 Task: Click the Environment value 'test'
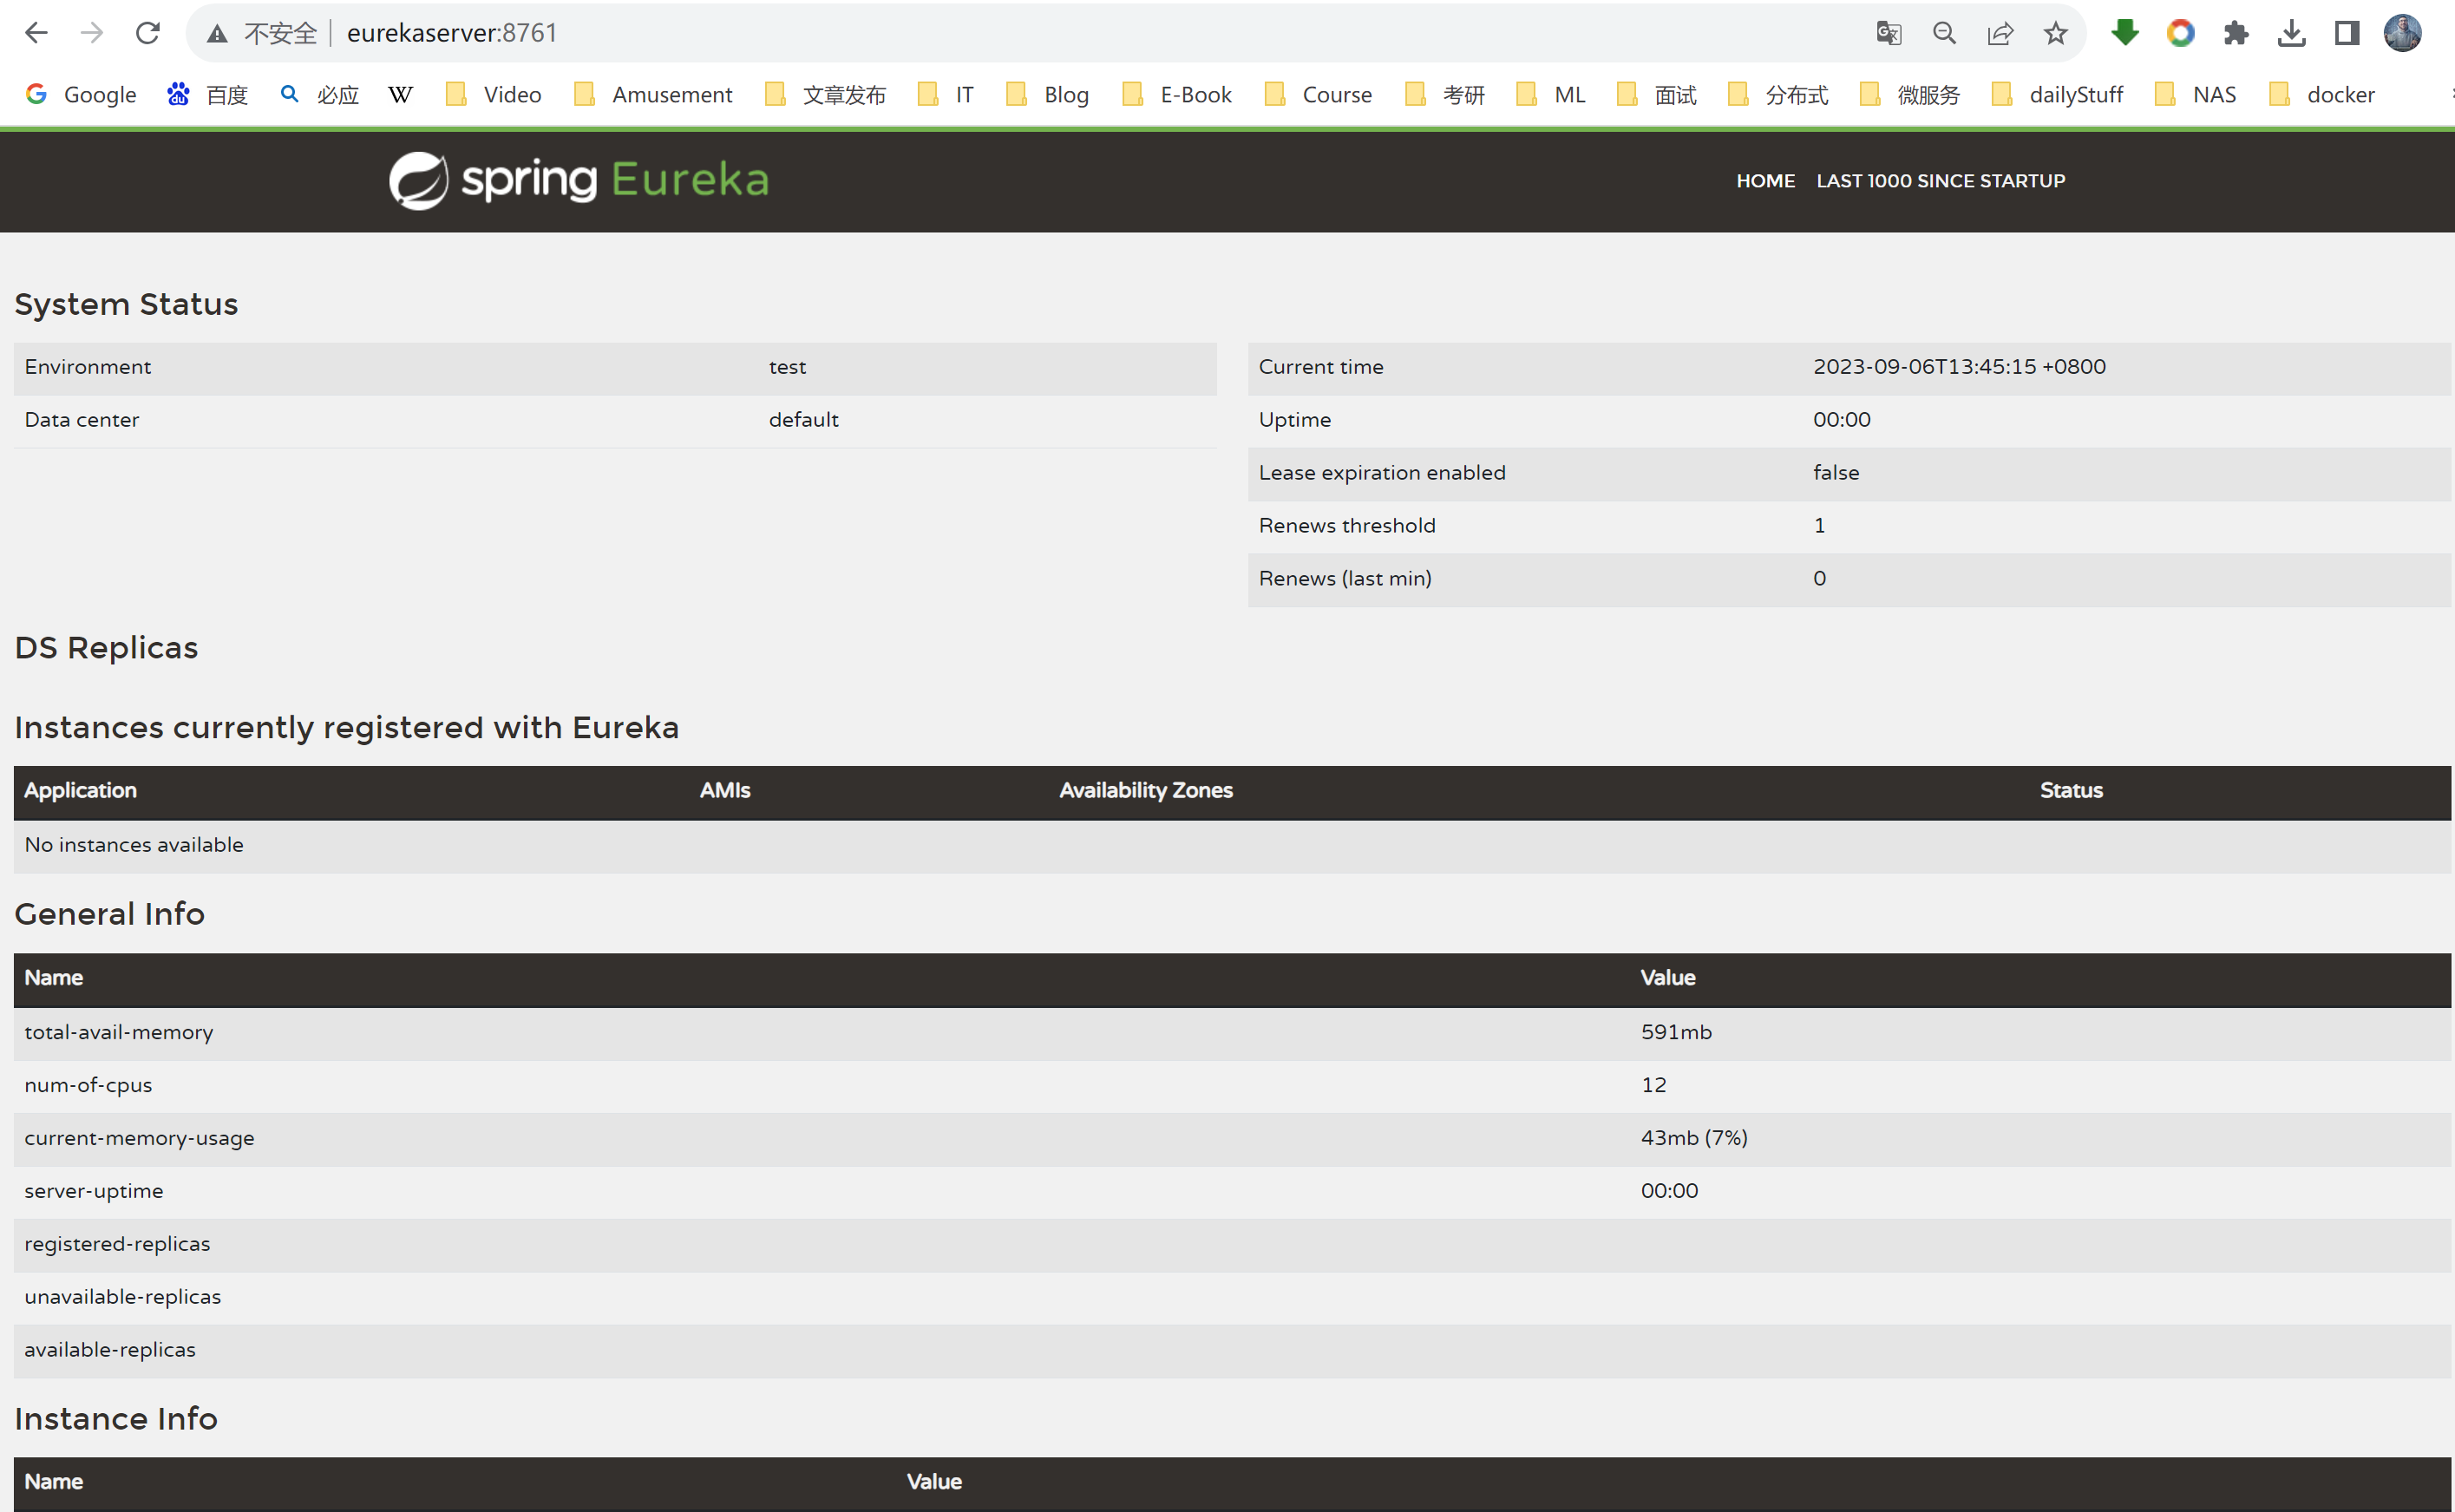(x=787, y=367)
